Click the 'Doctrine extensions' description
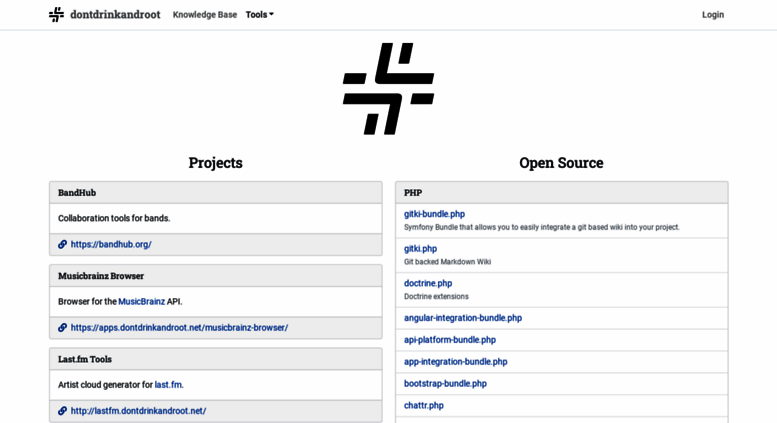This screenshot has width=777, height=423. (436, 296)
